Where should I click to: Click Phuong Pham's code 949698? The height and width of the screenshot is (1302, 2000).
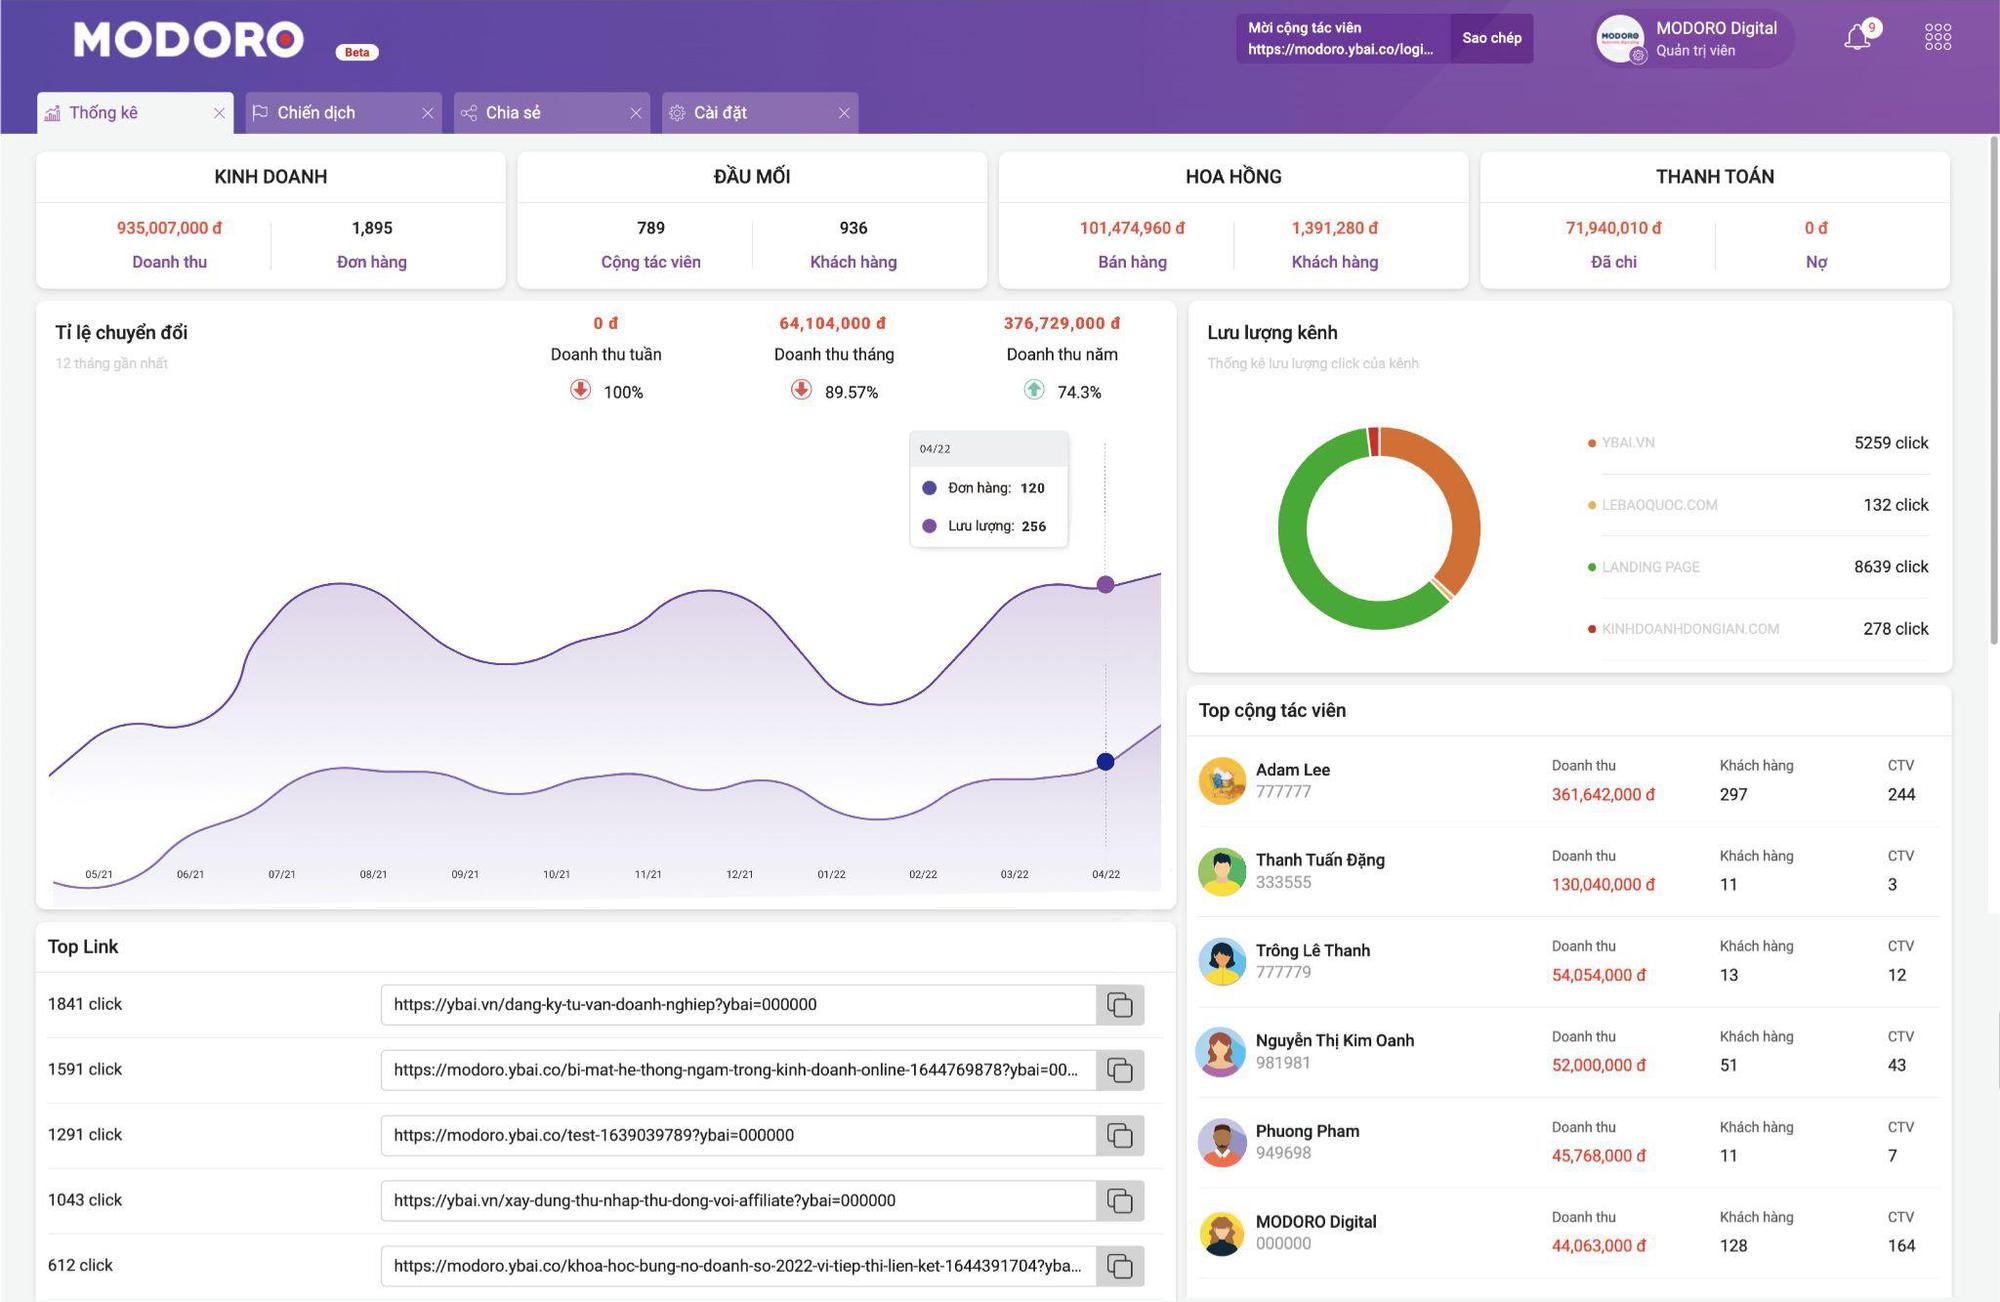[x=1283, y=1153]
